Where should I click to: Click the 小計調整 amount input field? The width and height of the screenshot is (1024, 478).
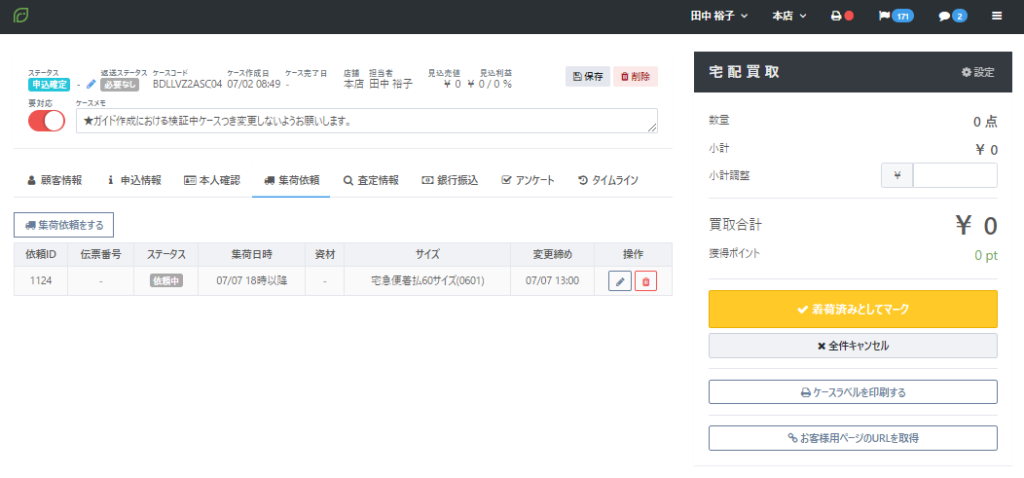click(954, 176)
